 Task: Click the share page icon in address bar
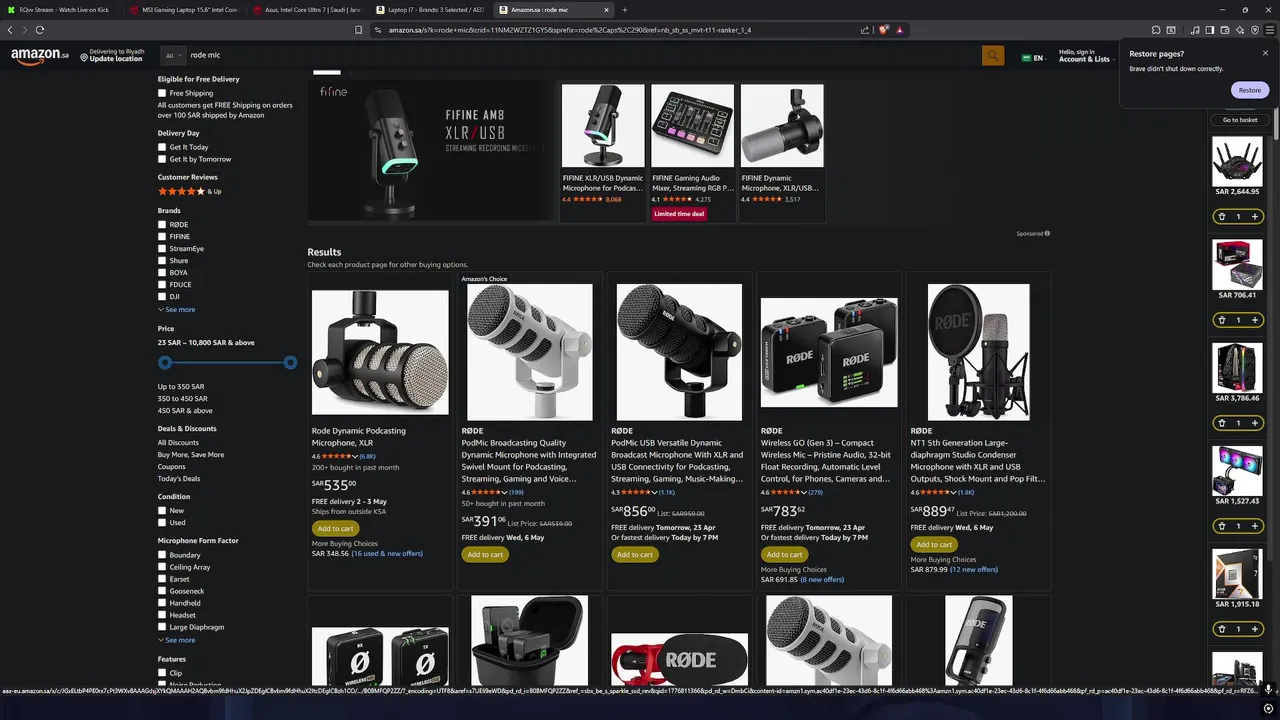click(865, 30)
